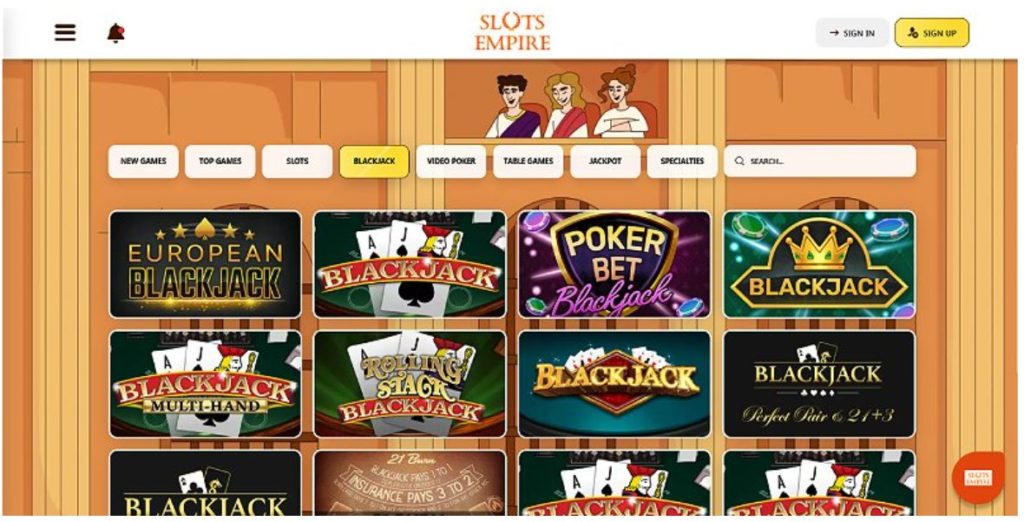This screenshot has width=1024, height=522.
Task: Click the notification bell icon
Action: coord(116,33)
